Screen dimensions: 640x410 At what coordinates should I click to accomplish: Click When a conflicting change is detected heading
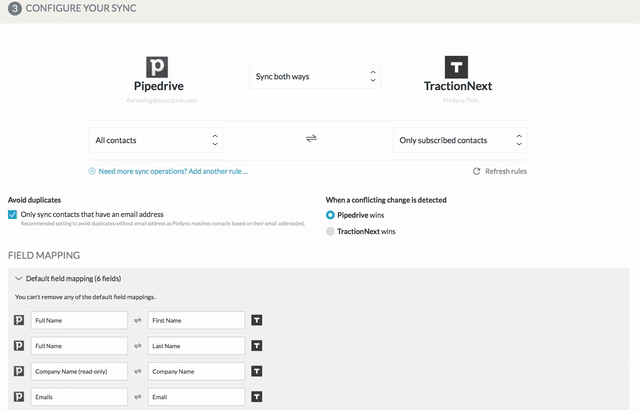386,200
